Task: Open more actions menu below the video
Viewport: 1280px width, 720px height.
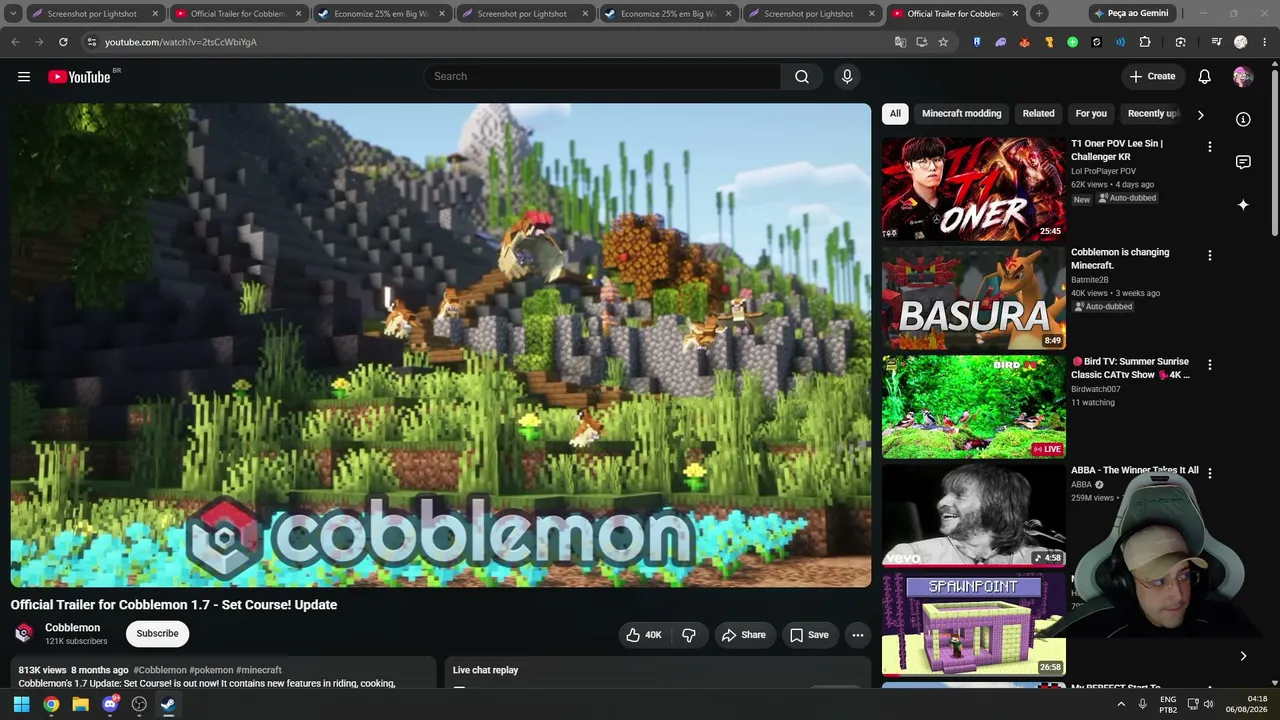Action: pos(857,635)
